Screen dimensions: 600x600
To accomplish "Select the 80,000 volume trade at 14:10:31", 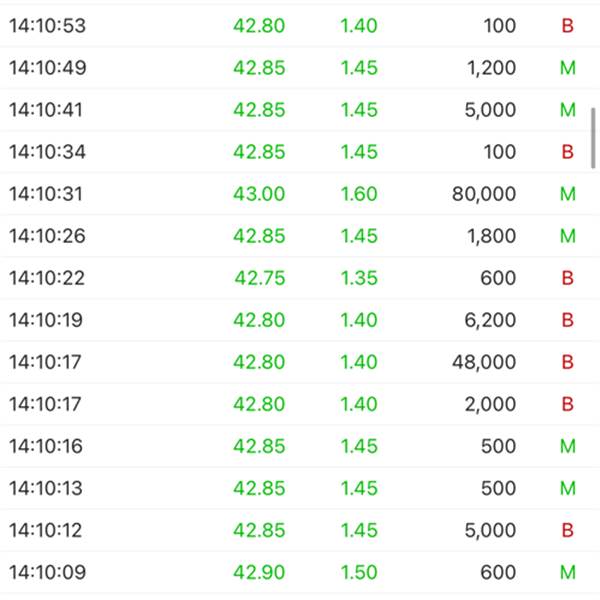I will click(x=300, y=194).
